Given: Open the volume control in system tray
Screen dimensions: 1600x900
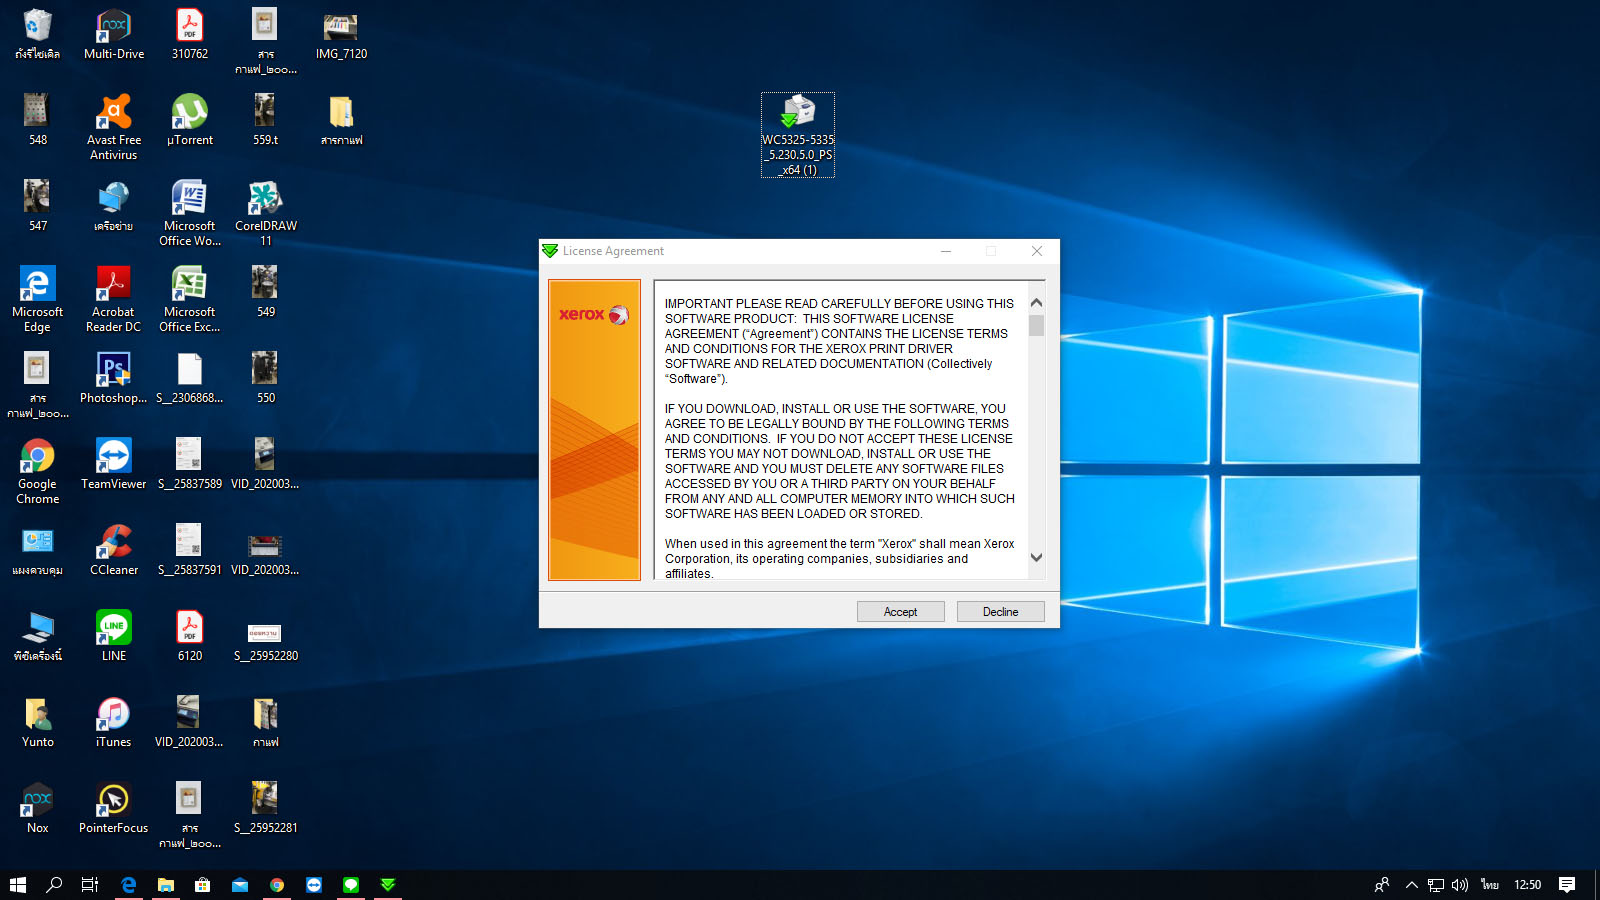Looking at the screenshot, I should 1460,885.
